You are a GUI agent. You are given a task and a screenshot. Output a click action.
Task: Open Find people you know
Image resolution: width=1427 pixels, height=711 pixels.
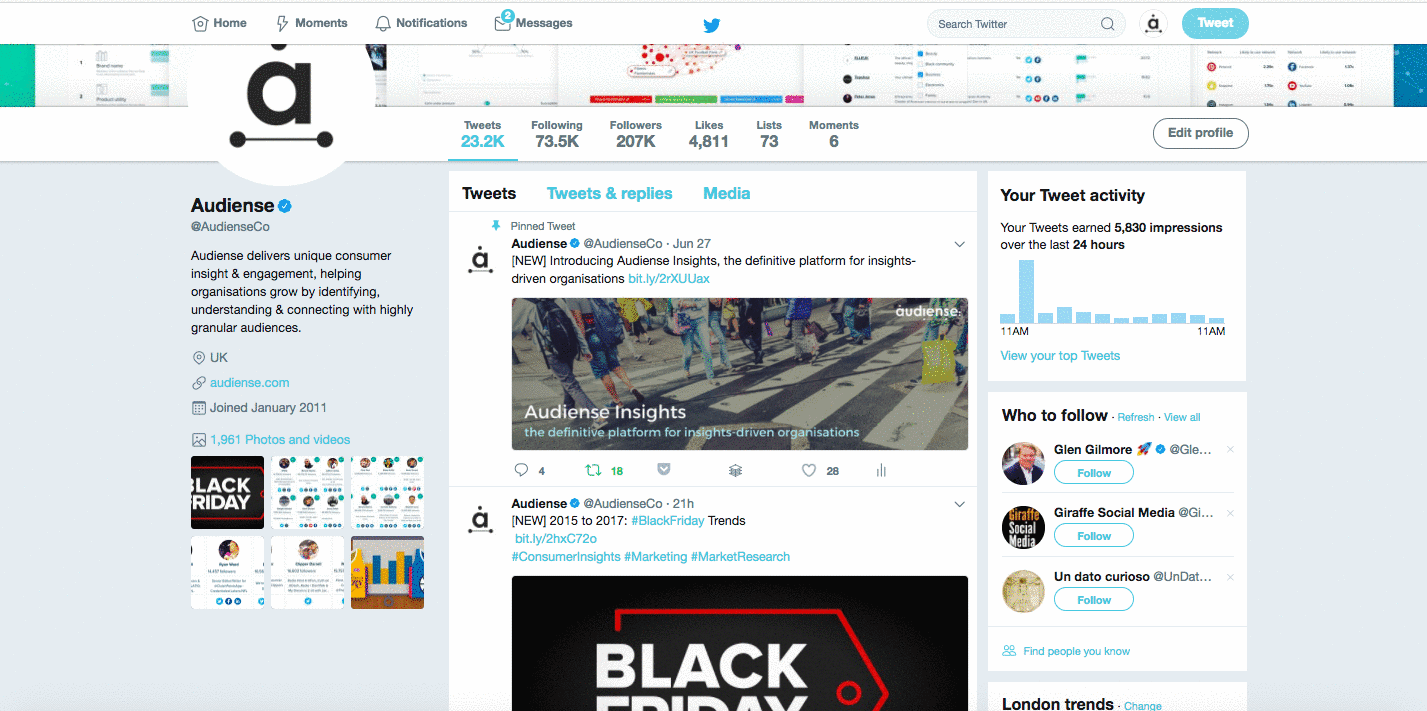tap(1076, 651)
